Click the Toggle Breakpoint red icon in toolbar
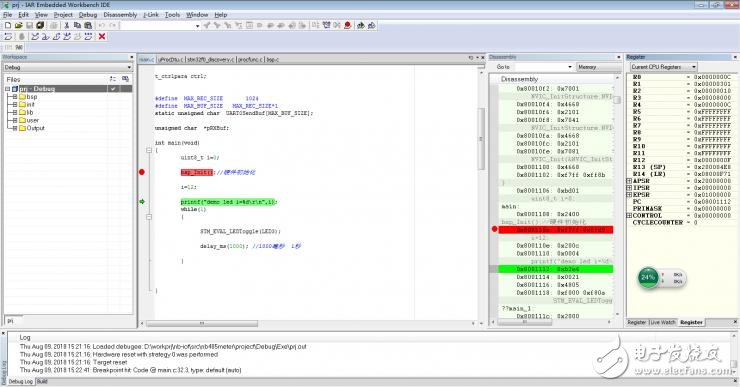 348,25
